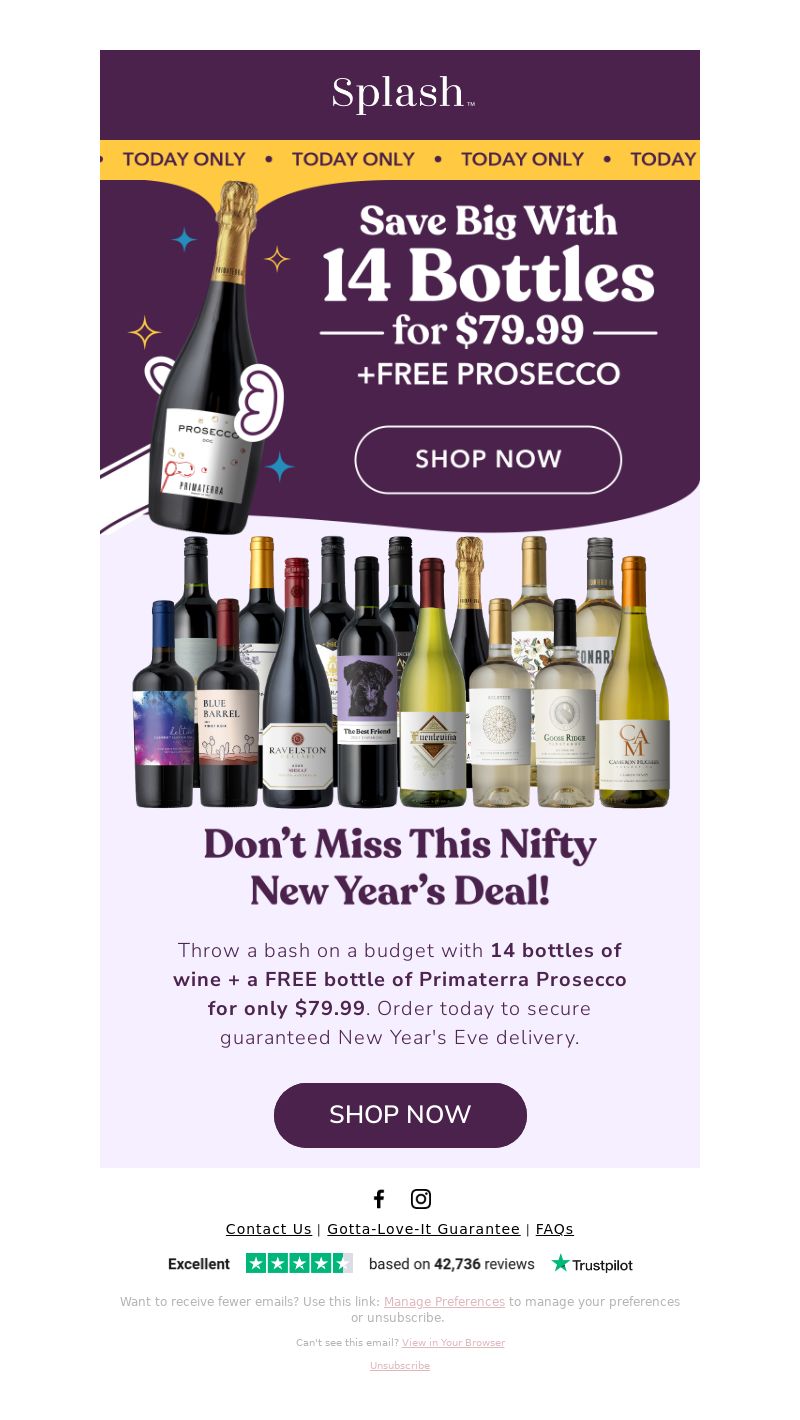Open the Instagram icon link
800x1420 pixels.
coord(421,1199)
